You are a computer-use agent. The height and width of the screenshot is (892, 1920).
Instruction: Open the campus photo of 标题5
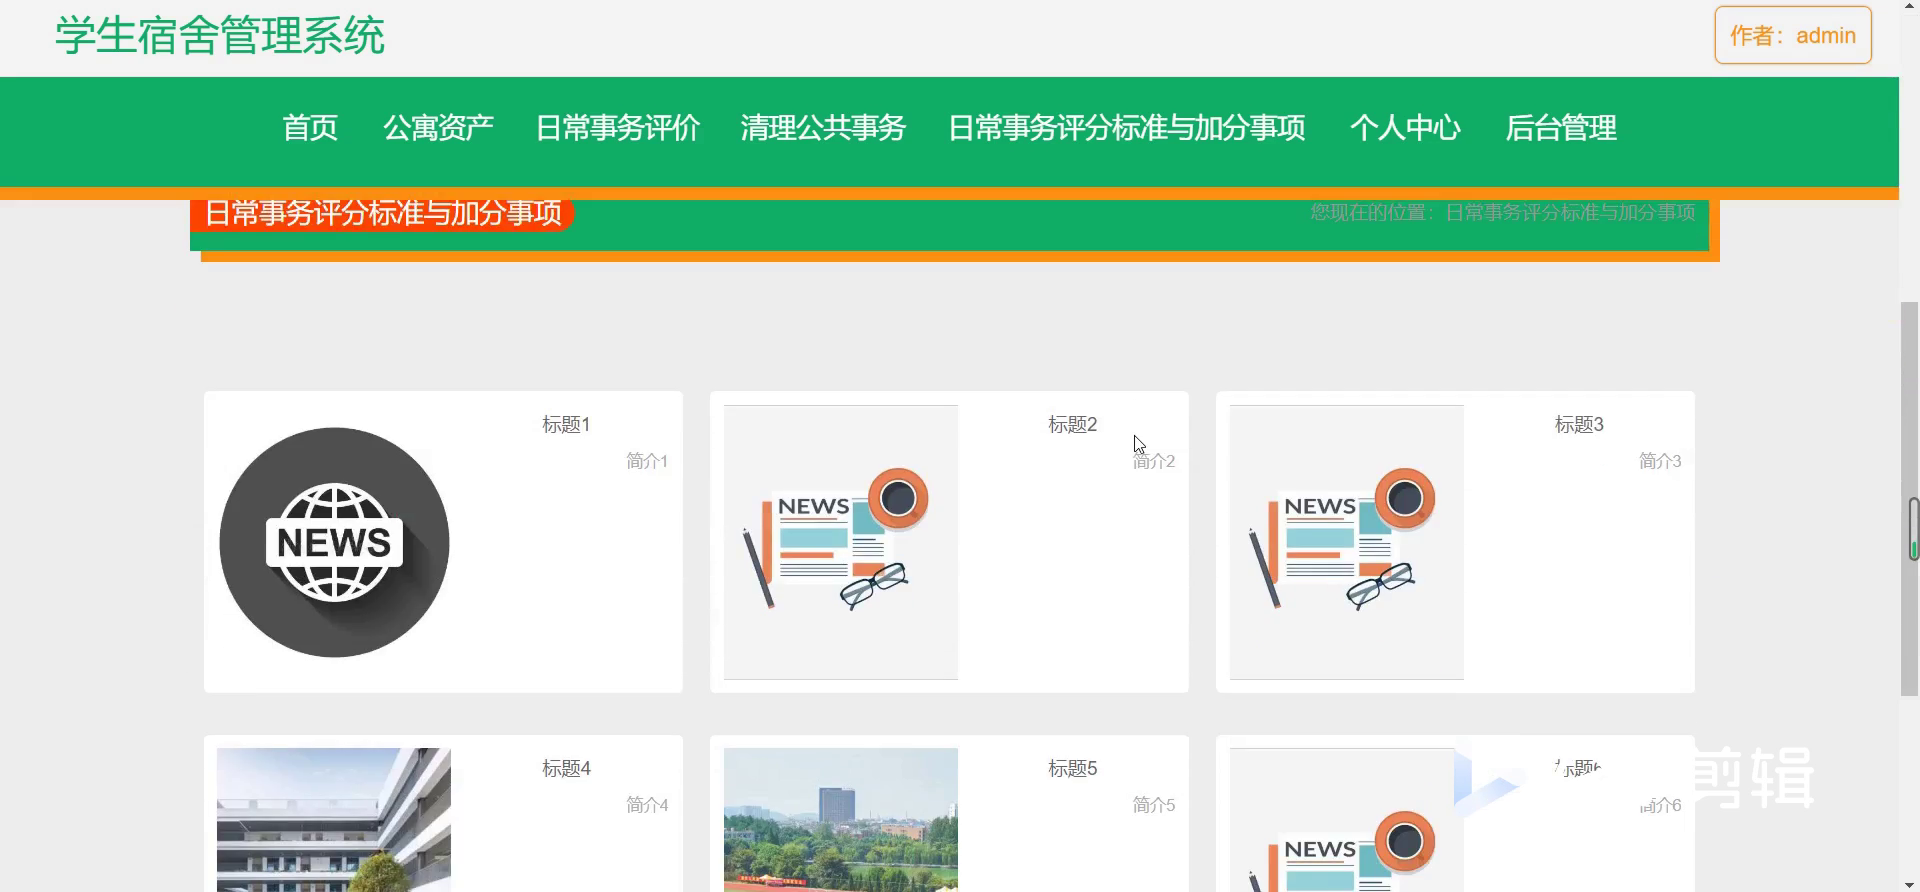(x=841, y=820)
